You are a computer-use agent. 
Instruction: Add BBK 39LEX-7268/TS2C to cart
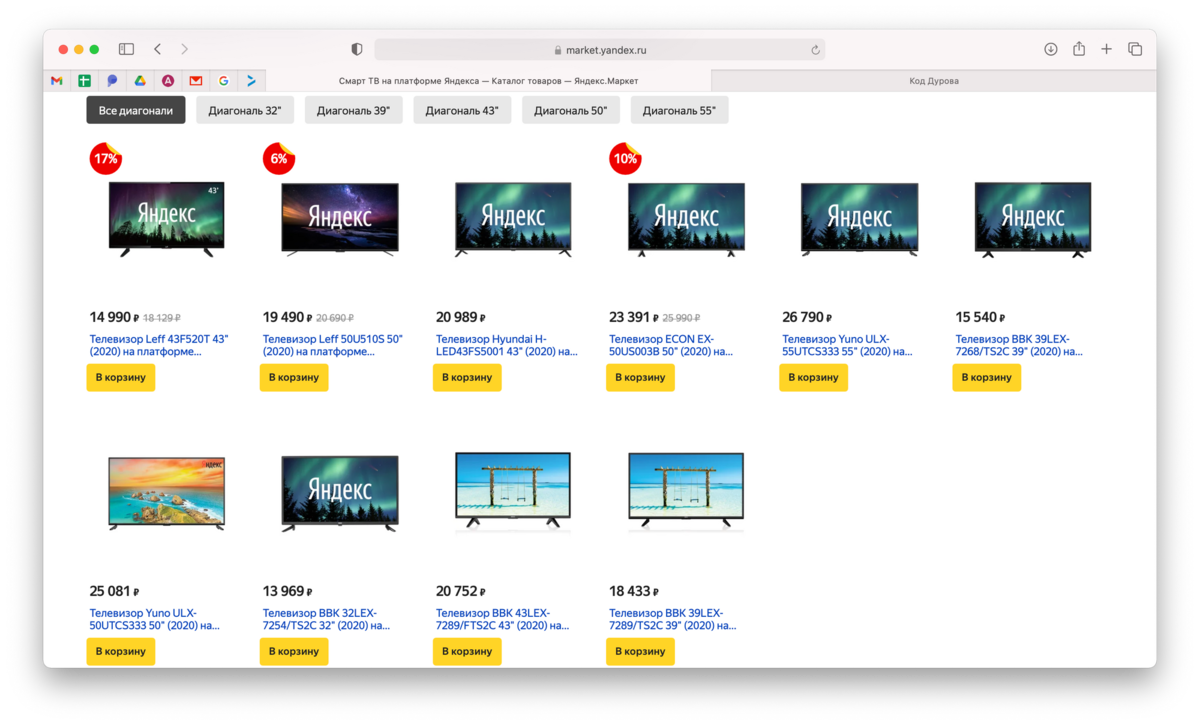pos(987,377)
